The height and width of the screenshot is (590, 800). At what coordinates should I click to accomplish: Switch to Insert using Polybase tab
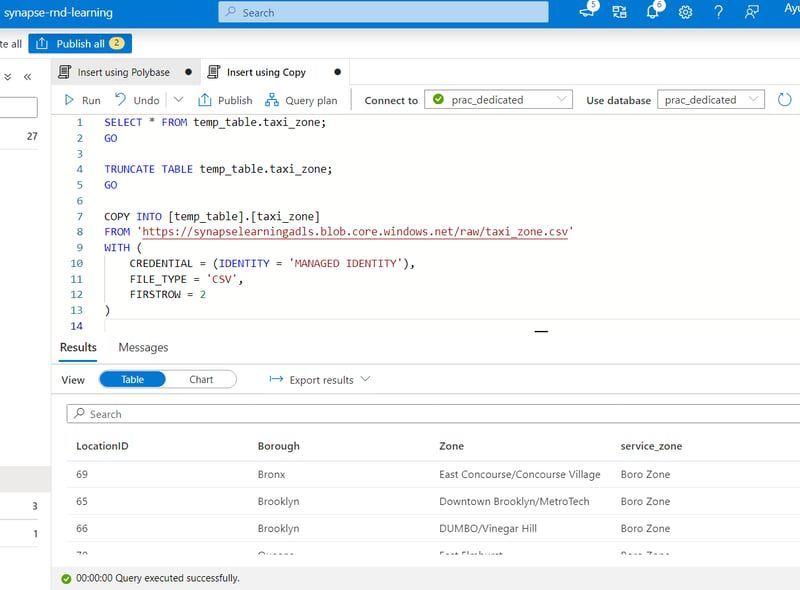pos(125,72)
